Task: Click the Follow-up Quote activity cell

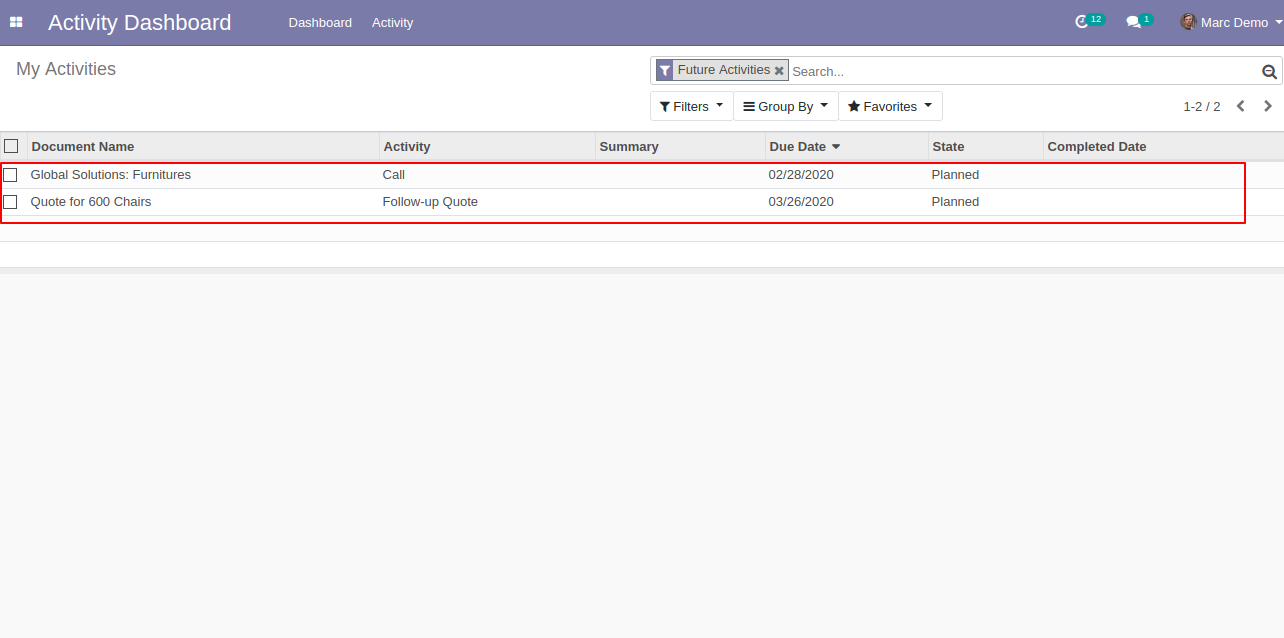Action: pos(430,202)
